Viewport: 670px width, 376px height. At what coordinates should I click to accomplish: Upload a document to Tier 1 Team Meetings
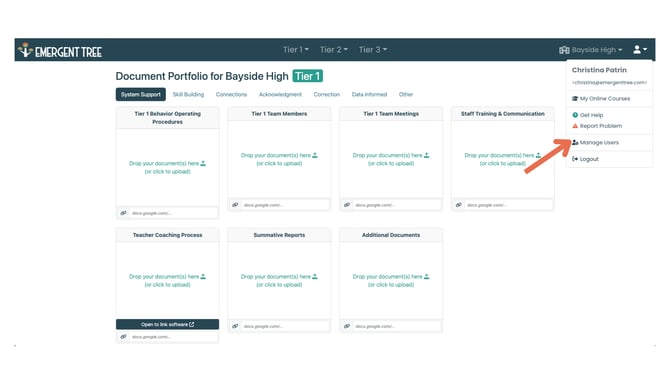[x=391, y=159]
